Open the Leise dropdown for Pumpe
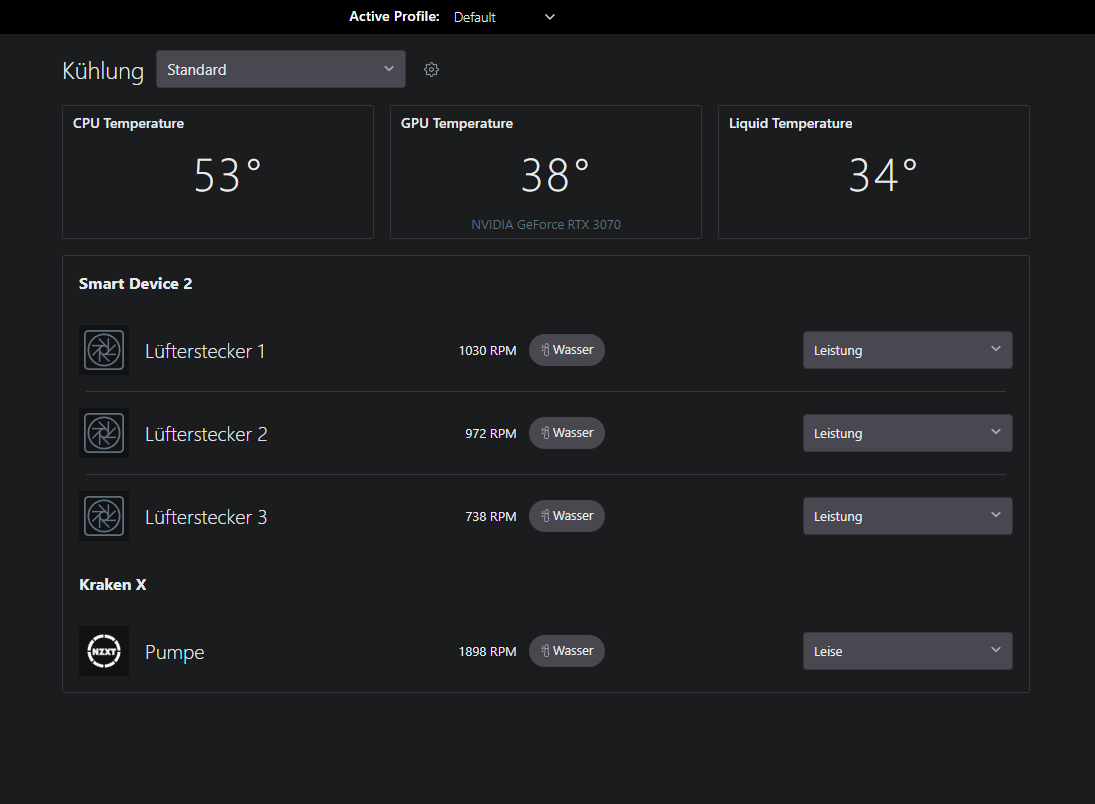 (x=907, y=651)
